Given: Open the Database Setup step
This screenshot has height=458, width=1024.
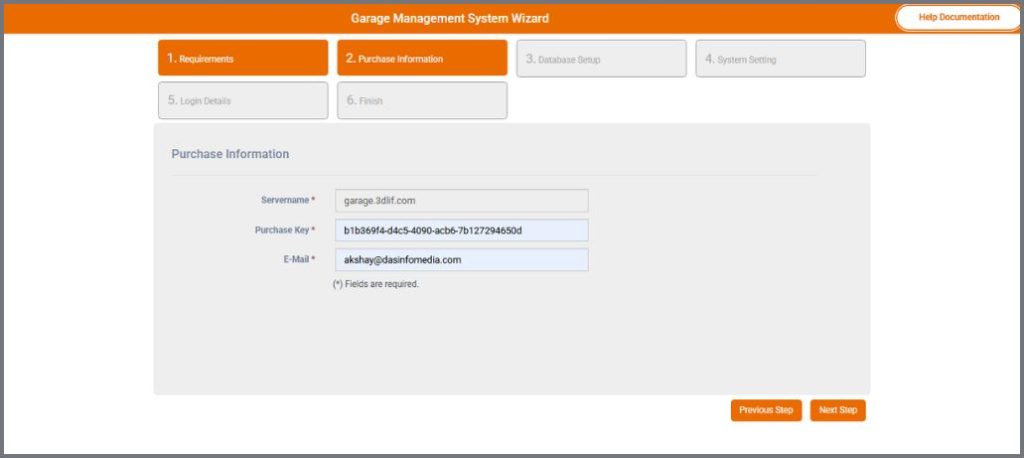Looking at the screenshot, I should tap(601, 59).
